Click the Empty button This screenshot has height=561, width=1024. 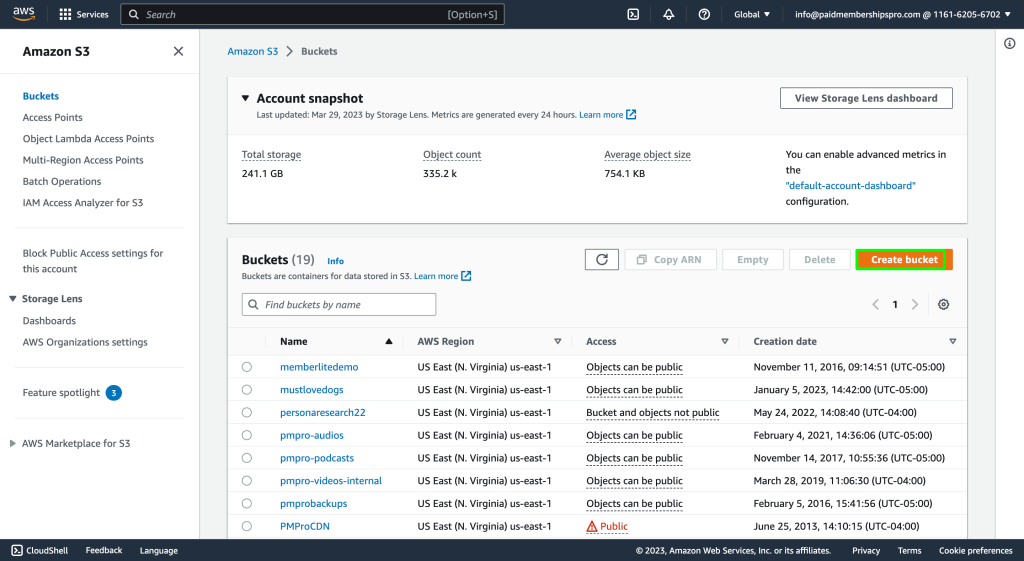tap(752, 259)
